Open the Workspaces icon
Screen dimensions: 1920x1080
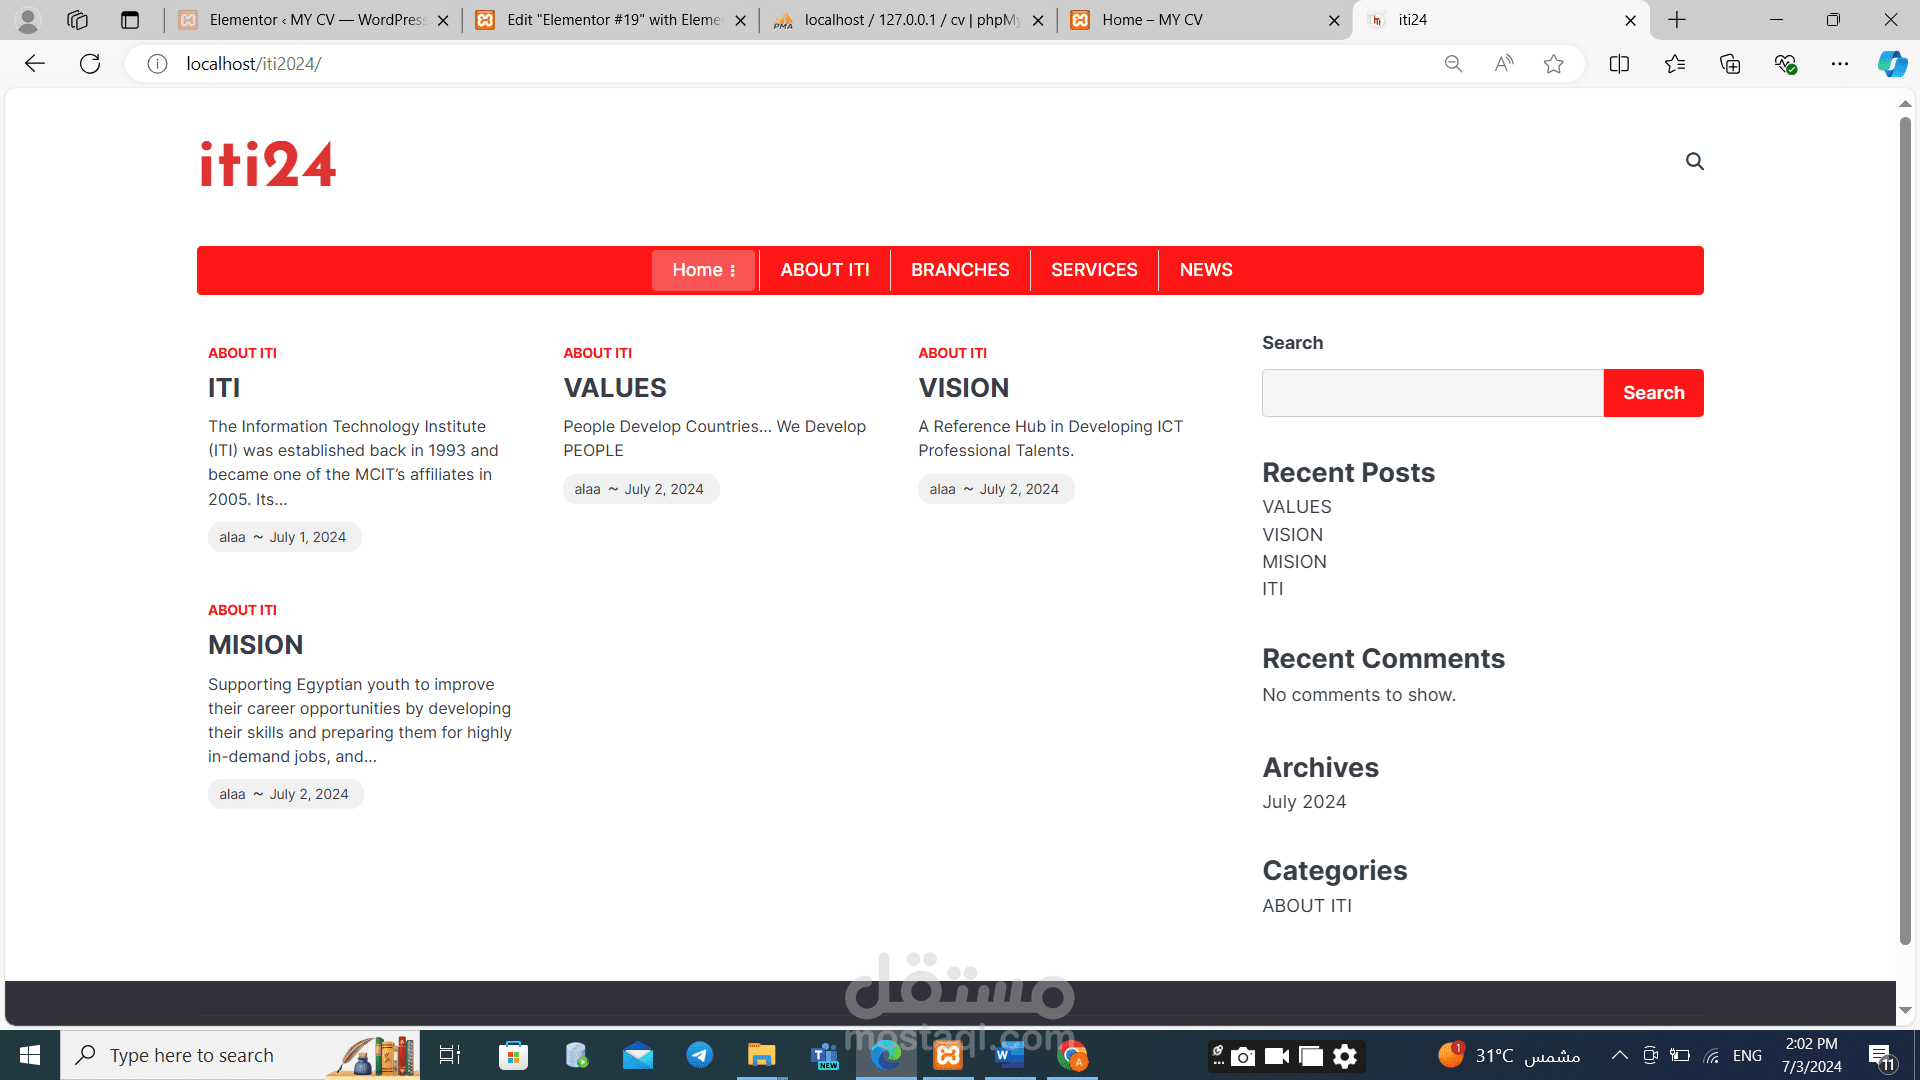(77, 20)
